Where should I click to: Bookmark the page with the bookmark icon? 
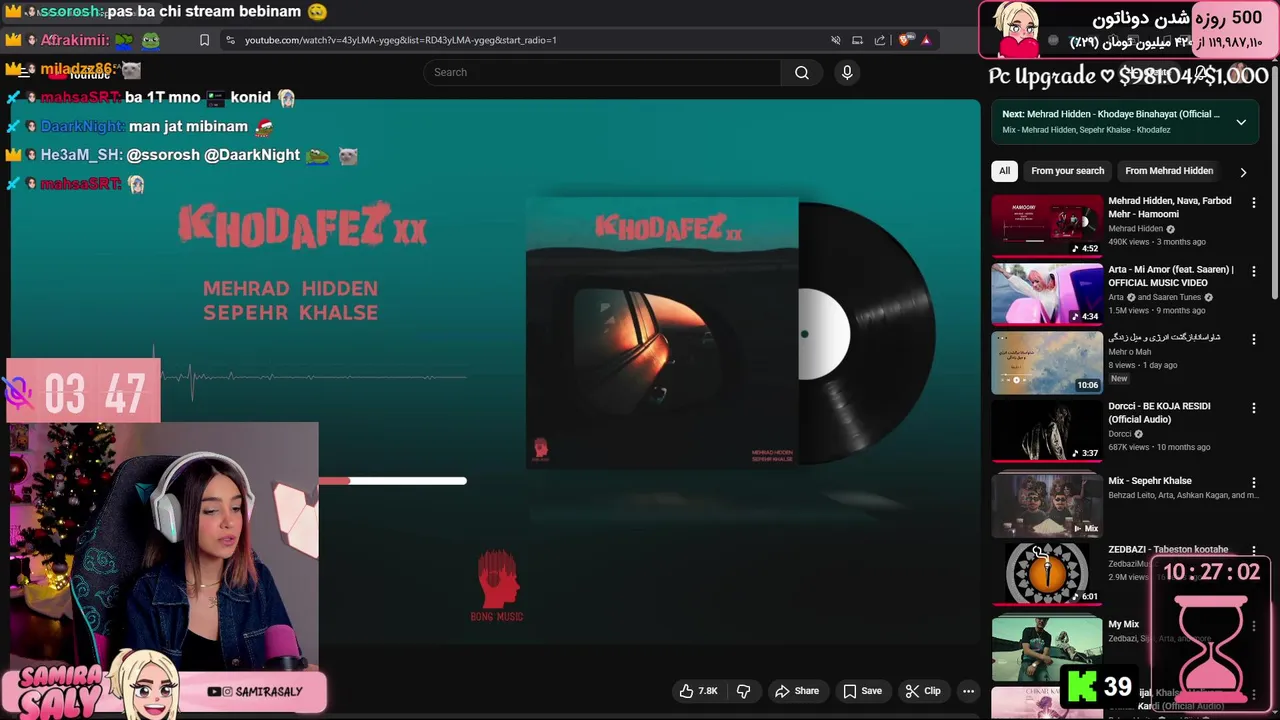click(x=204, y=40)
